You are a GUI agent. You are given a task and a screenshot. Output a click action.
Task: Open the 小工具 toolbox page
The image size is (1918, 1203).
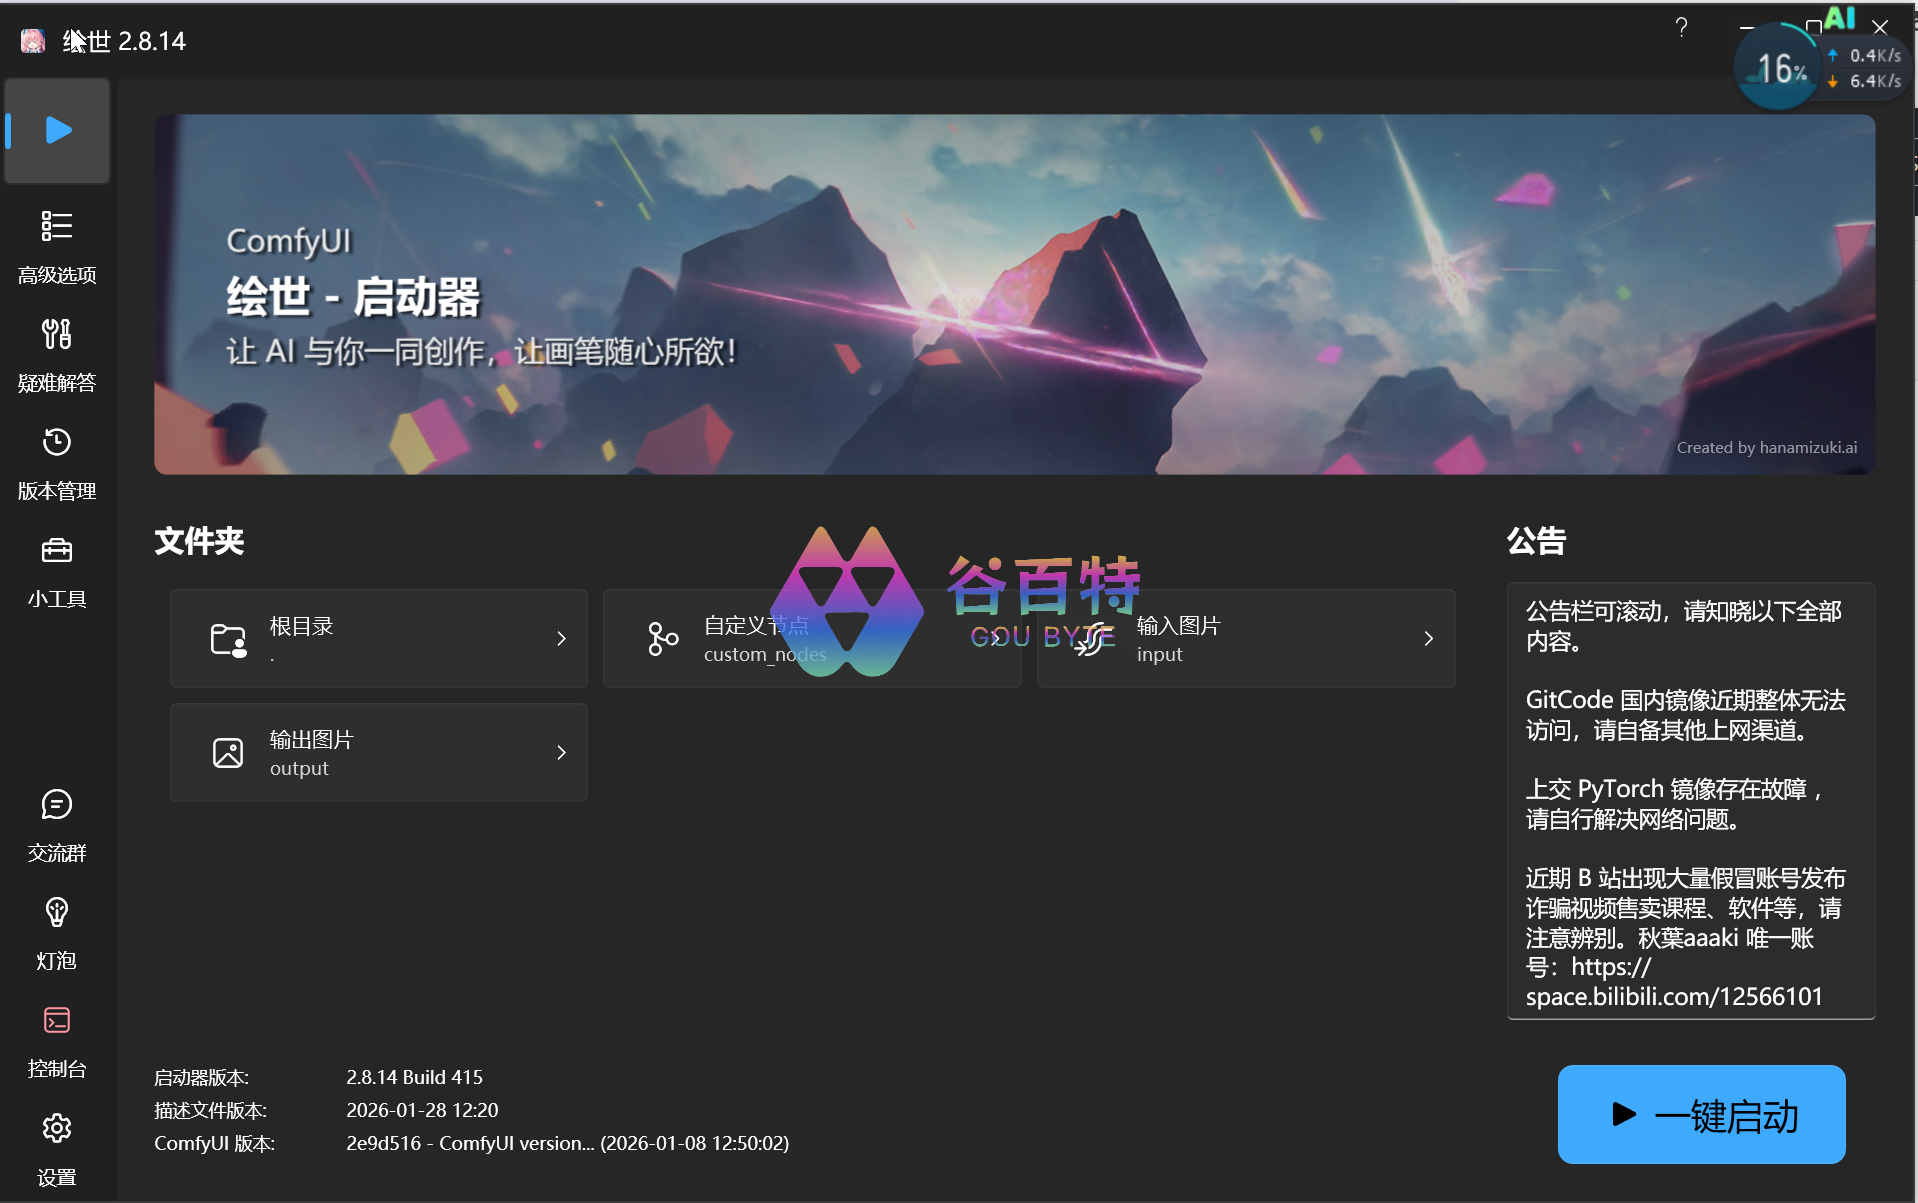(57, 570)
